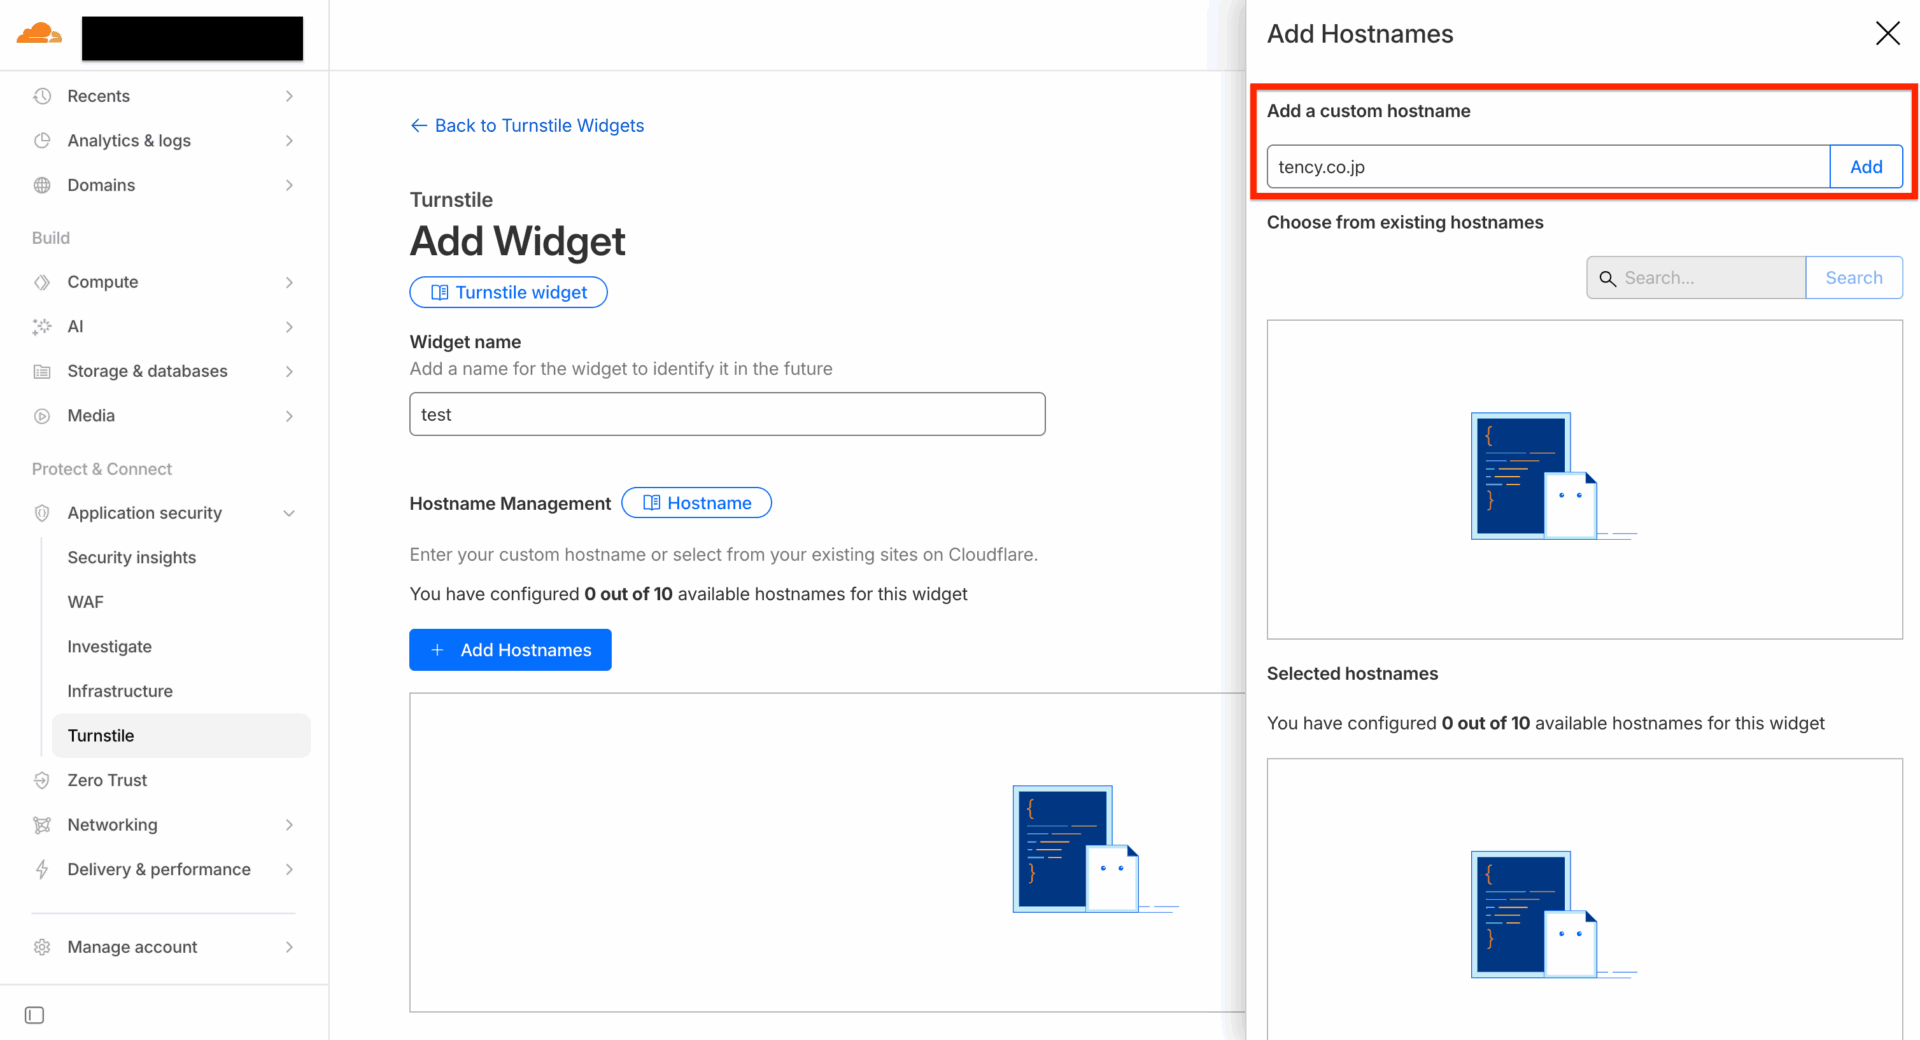Click the Domains globe icon
Screen dimensions: 1920x1040
click(x=42, y=185)
